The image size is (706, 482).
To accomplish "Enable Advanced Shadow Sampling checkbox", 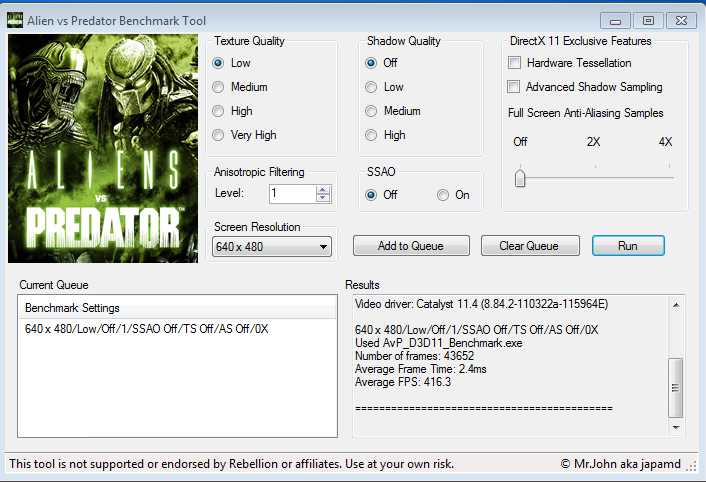I will [513, 86].
